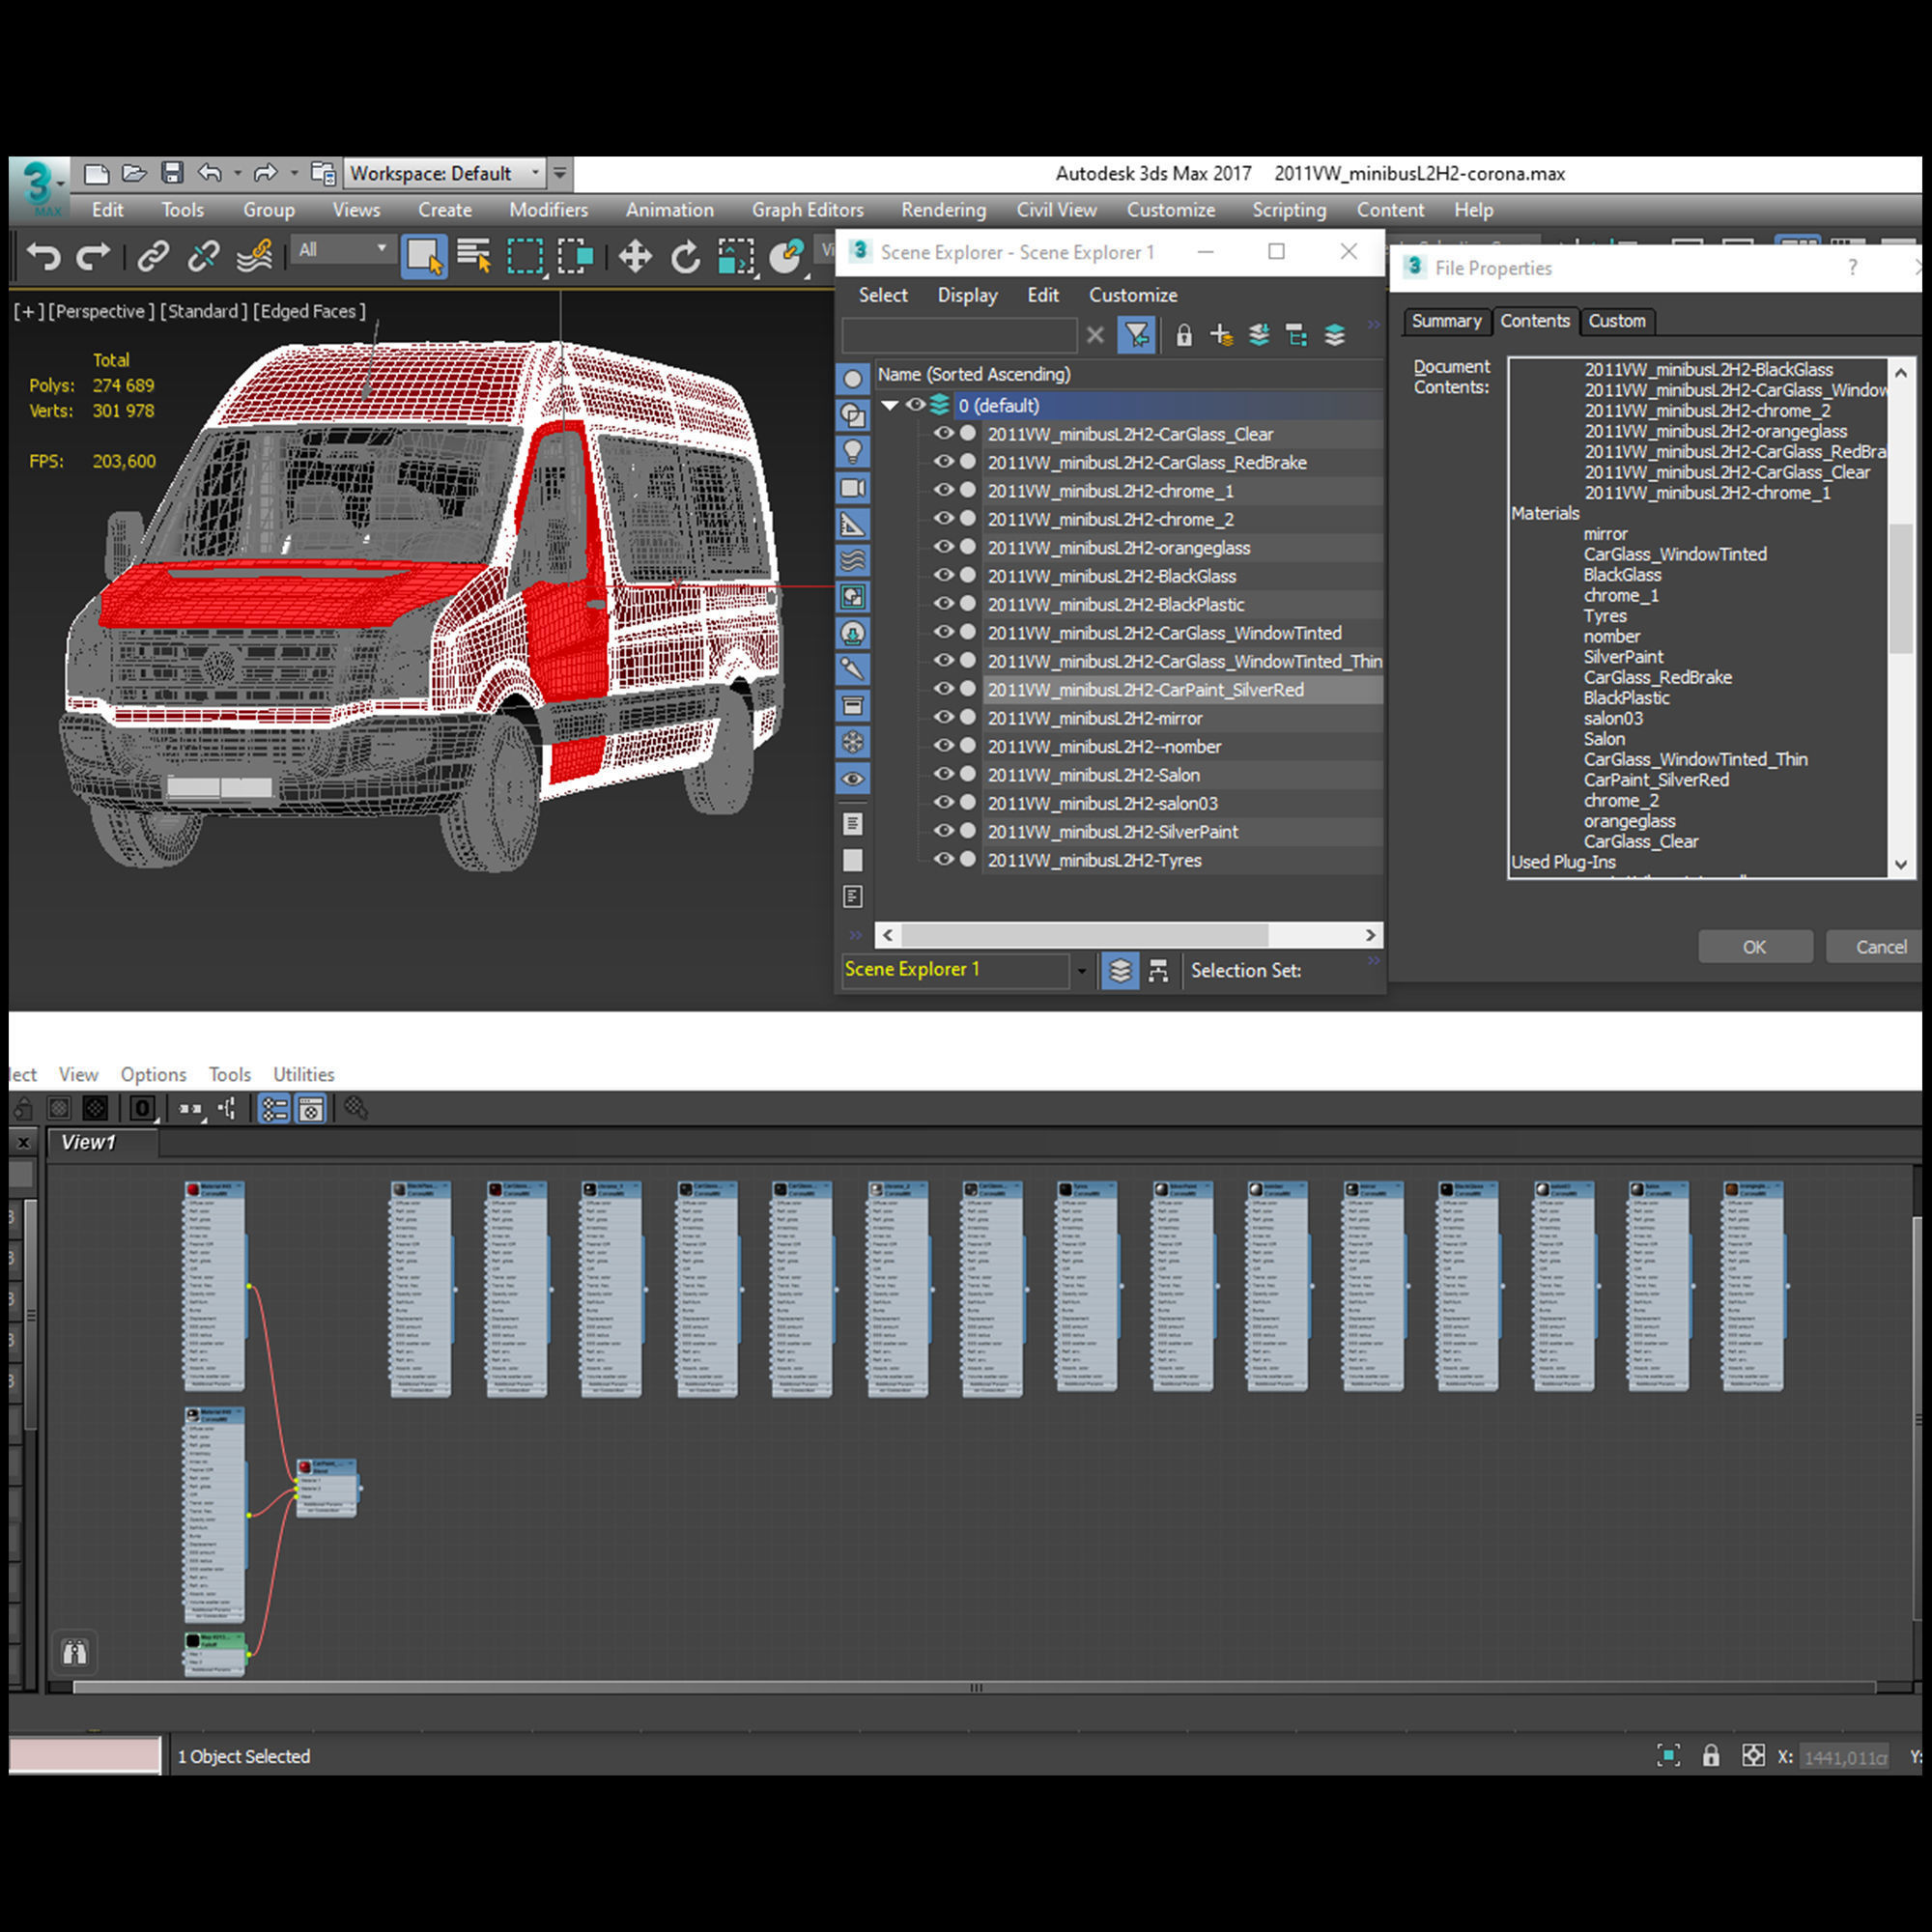The image size is (1932, 1932).
Task: Click the binoculars search icon in material editor
Action: pyautogui.click(x=75, y=1652)
